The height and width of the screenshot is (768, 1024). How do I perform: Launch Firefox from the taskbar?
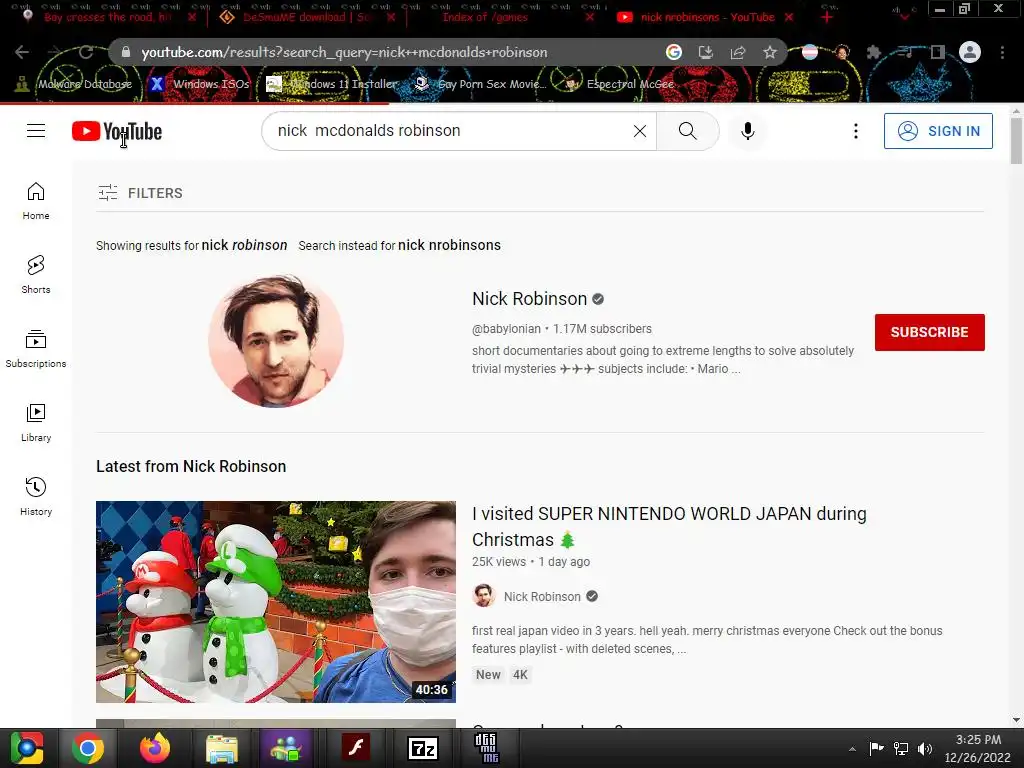(x=155, y=748)
